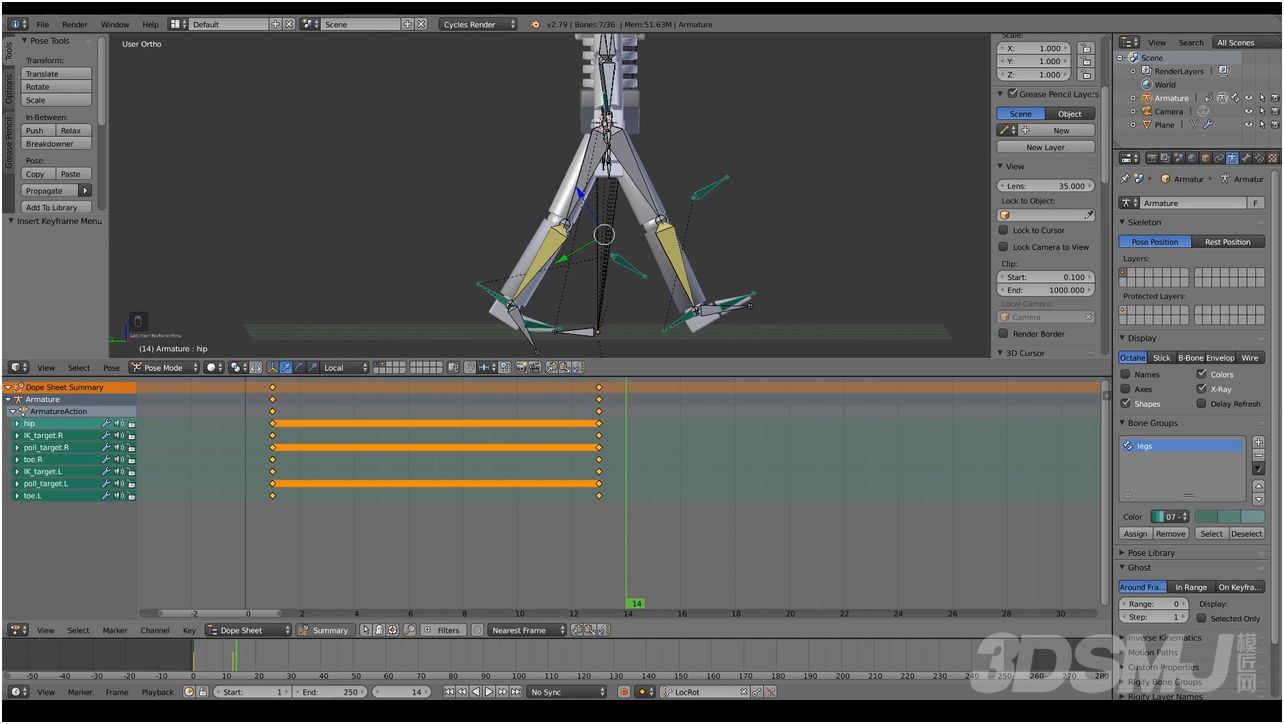1284x724 pixels.
Task: Open the Dope Sheet mode dropdown
Action: pyautogui.click(x=248, y=630)
